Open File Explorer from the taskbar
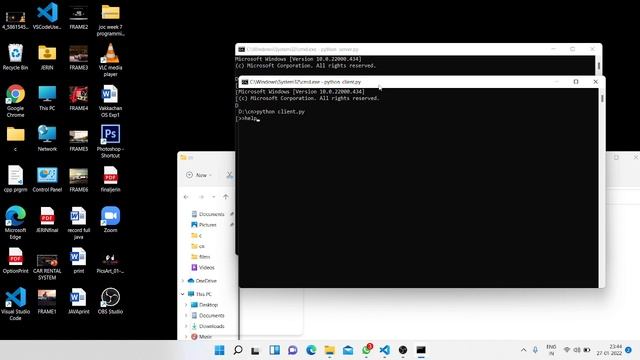 pos(329,350)
